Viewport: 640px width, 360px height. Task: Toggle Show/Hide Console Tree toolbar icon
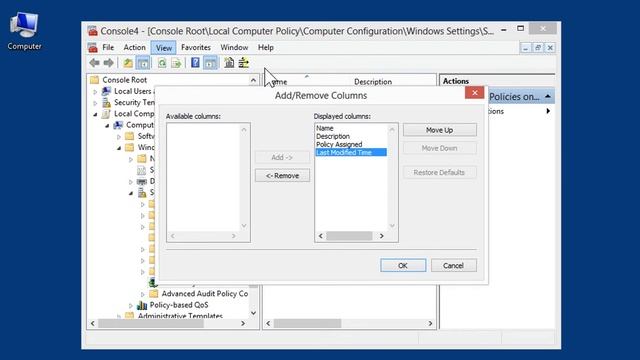coord(143,63)
